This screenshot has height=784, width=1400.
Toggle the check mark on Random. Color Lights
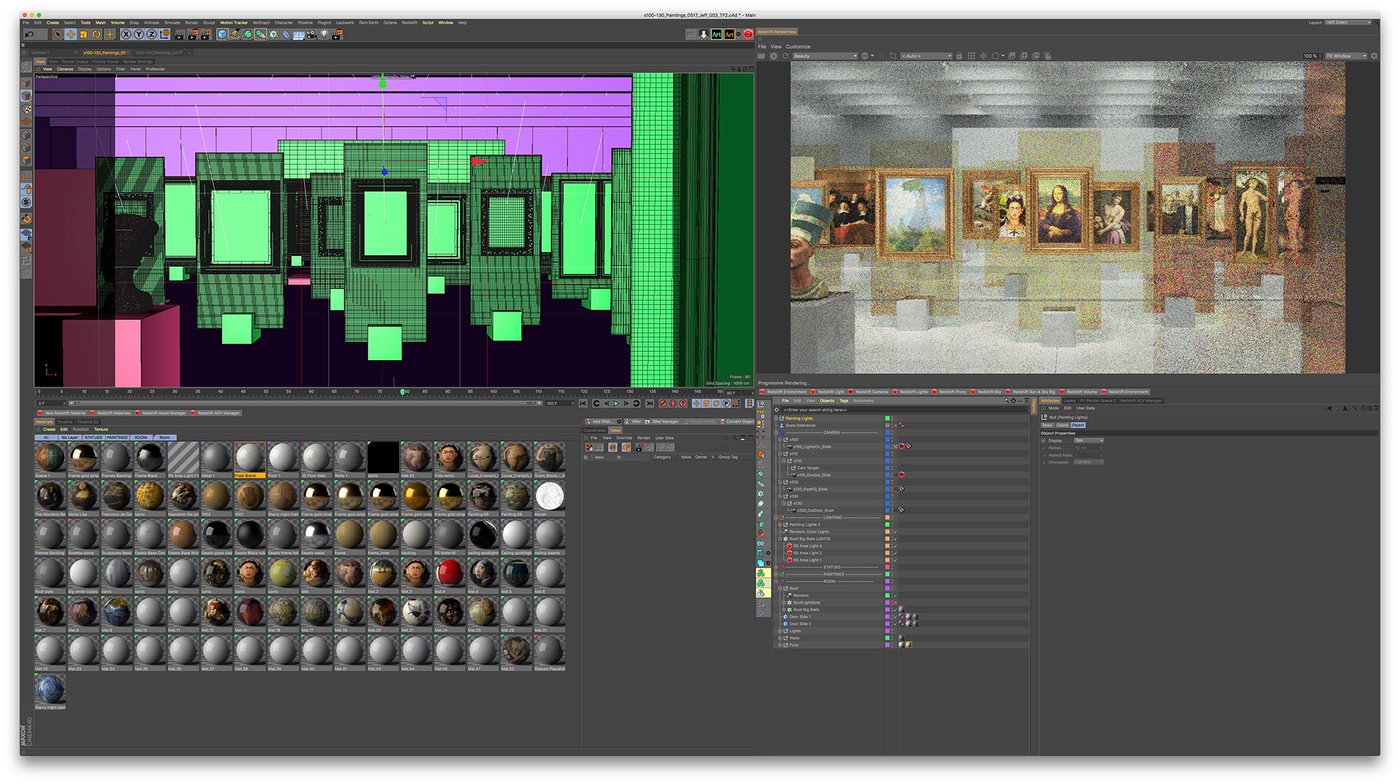tap(895, 532)
